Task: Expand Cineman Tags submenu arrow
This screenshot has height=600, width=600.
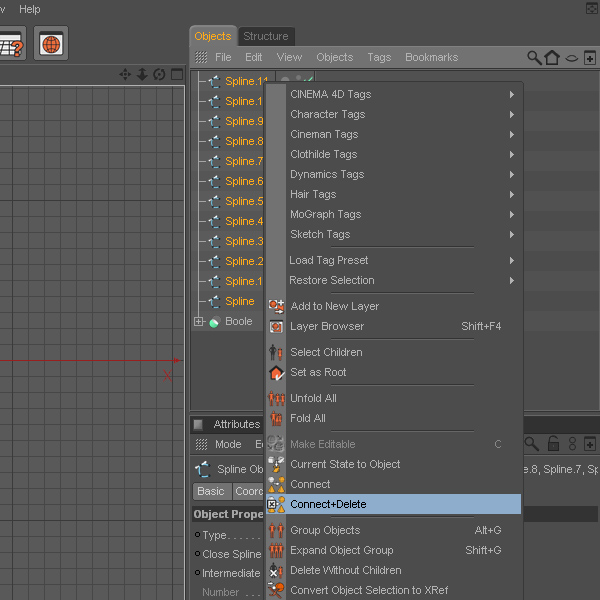Action: coord(512,134)
